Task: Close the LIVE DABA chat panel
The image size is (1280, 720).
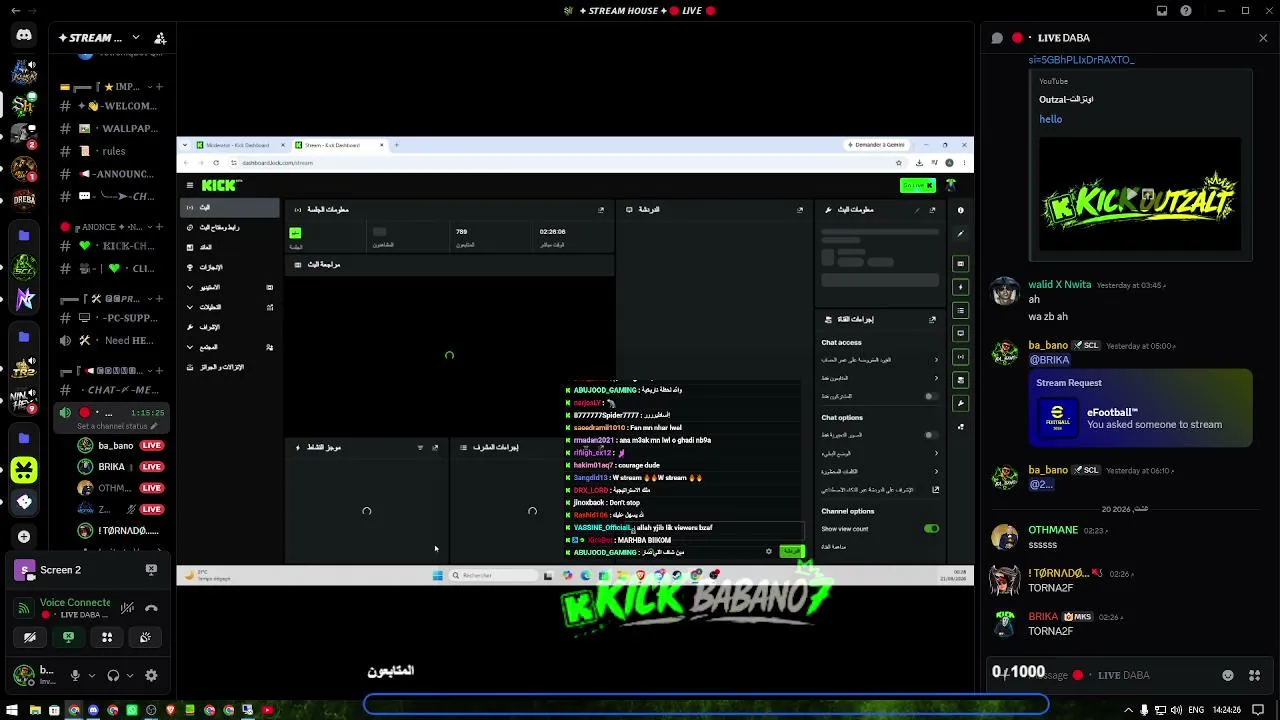Action: coord(1263,38)
